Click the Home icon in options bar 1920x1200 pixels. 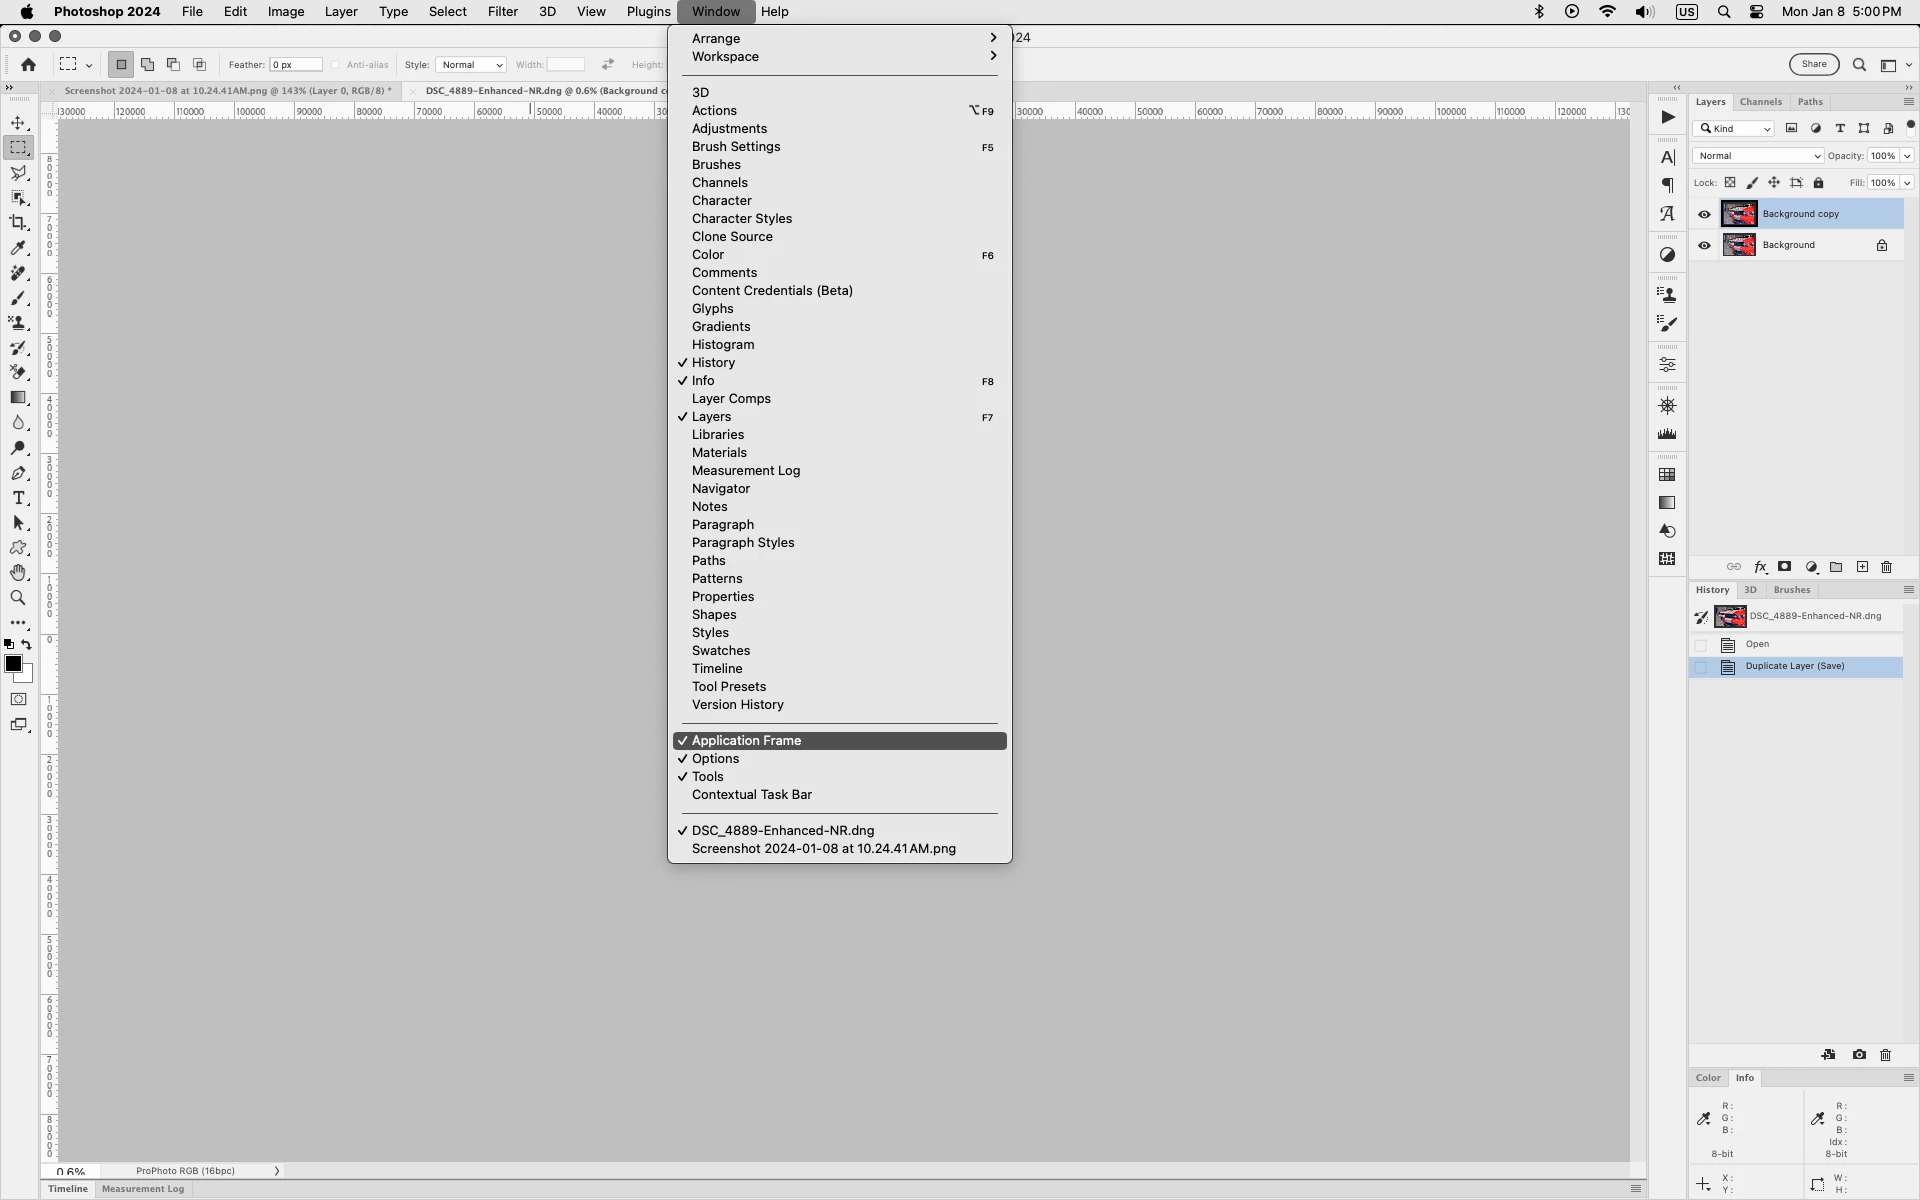pyautogui.click(x=28, y=65)
